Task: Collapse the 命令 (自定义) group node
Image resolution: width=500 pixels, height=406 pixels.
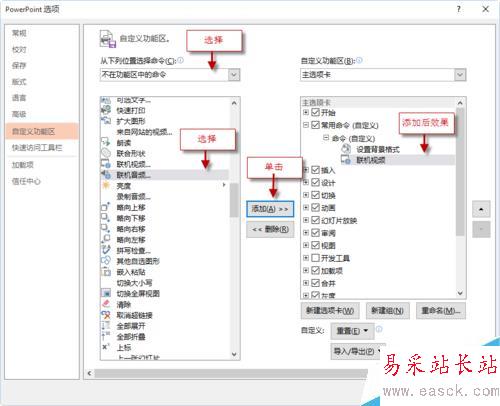Action: (x=326, y=138)
